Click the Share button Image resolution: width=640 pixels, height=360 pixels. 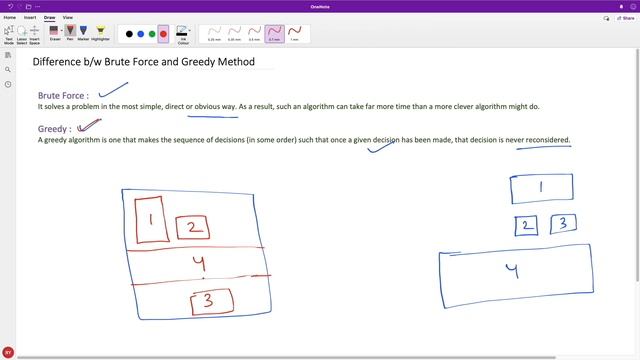tap(626, 18)
